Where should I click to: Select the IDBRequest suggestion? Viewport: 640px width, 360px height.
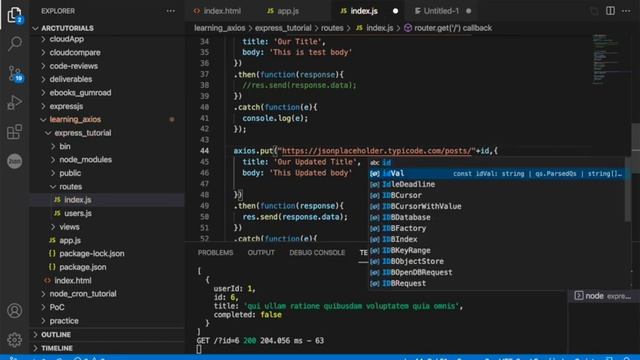point(496,284)
